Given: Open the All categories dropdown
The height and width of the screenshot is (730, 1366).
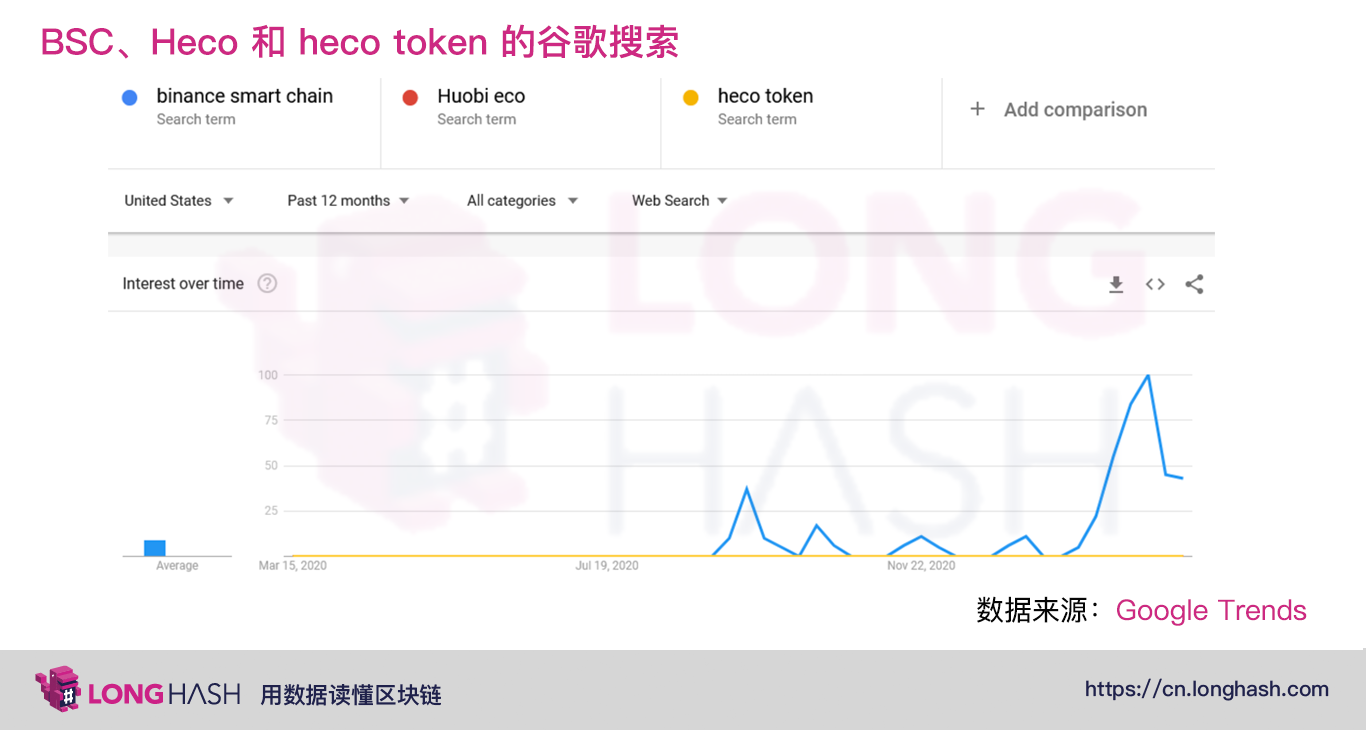Looking at the screenshot, I should click(x=522, y=200).
